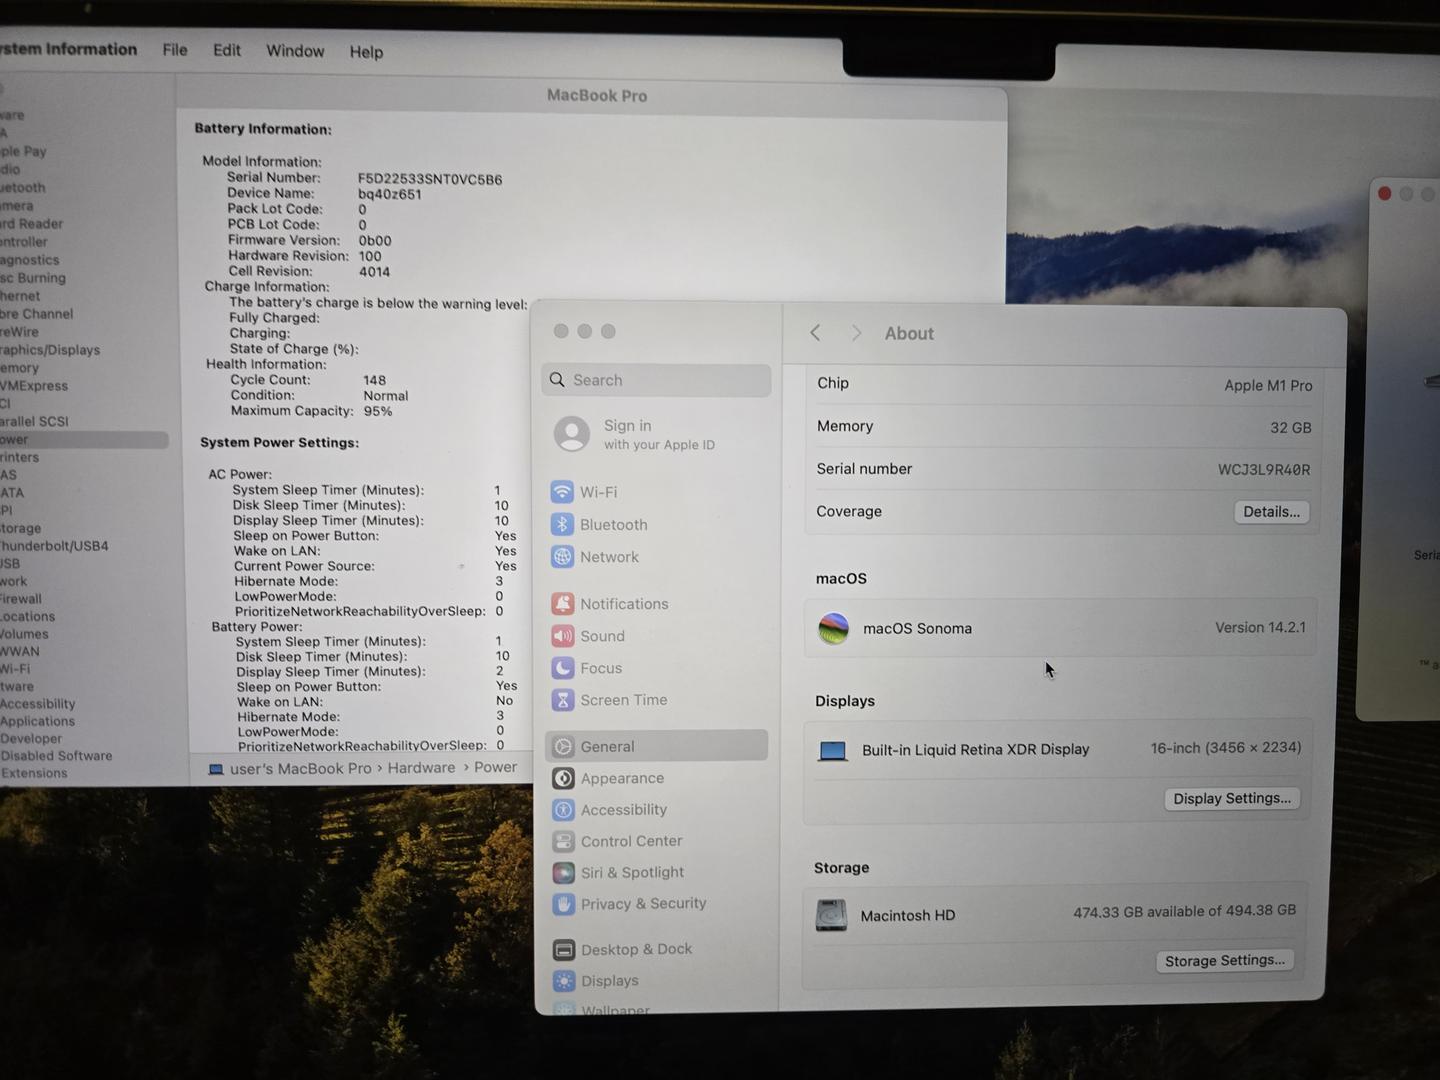Select Extensions in System Information sidebar
This screenshot has height=1080, width=1440.
(34, 773)
